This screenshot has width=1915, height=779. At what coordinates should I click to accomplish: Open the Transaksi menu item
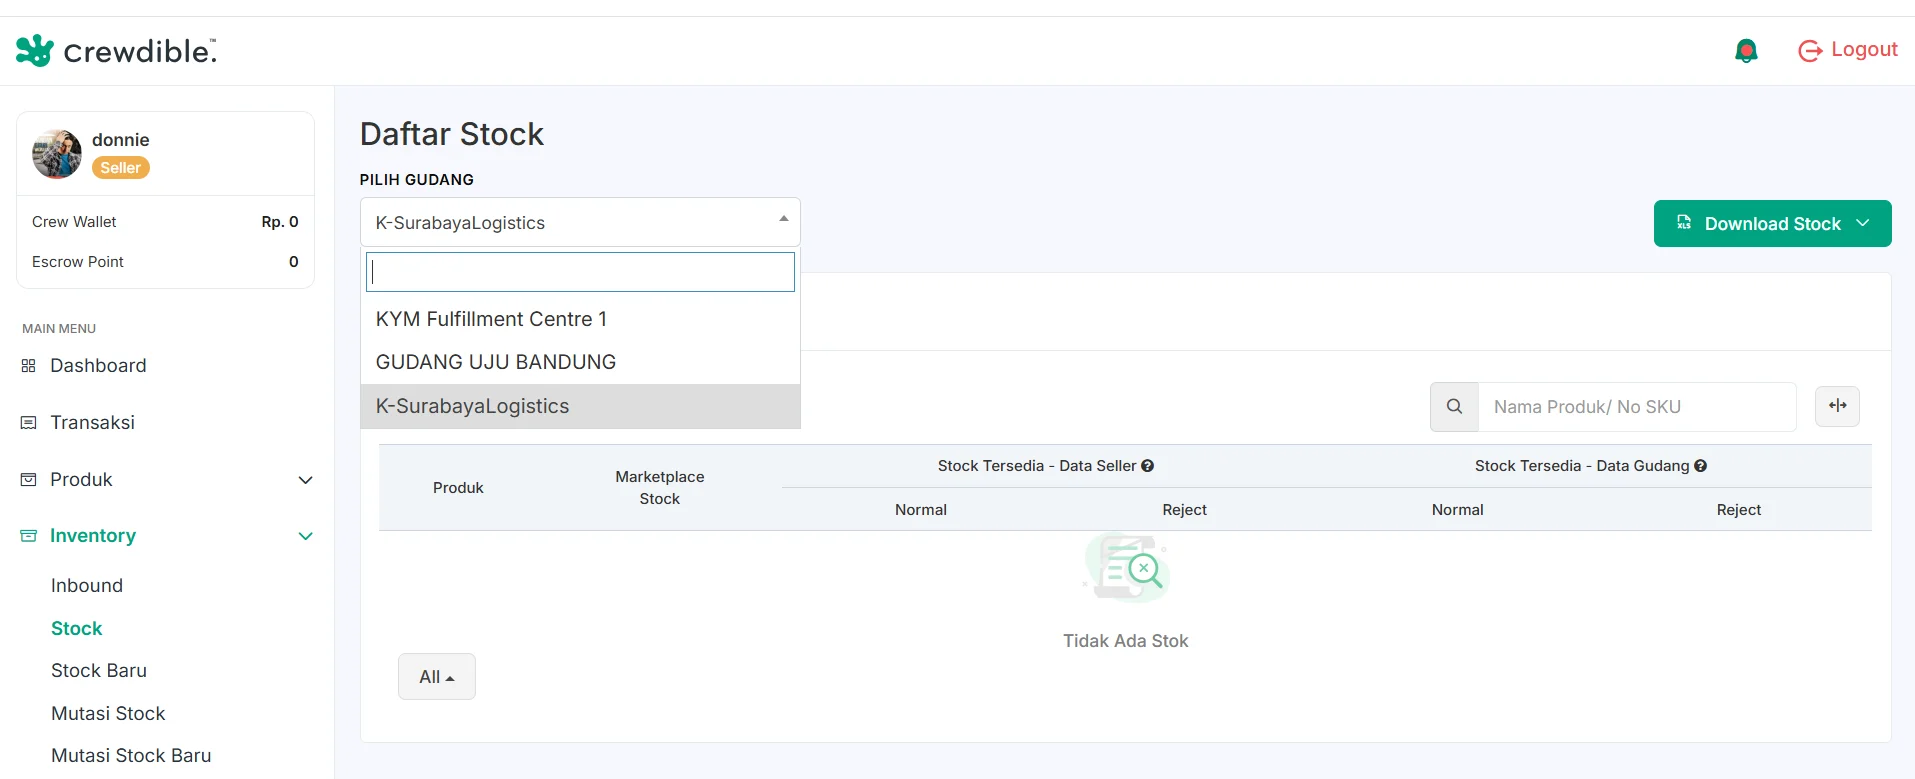coord(92,423)
